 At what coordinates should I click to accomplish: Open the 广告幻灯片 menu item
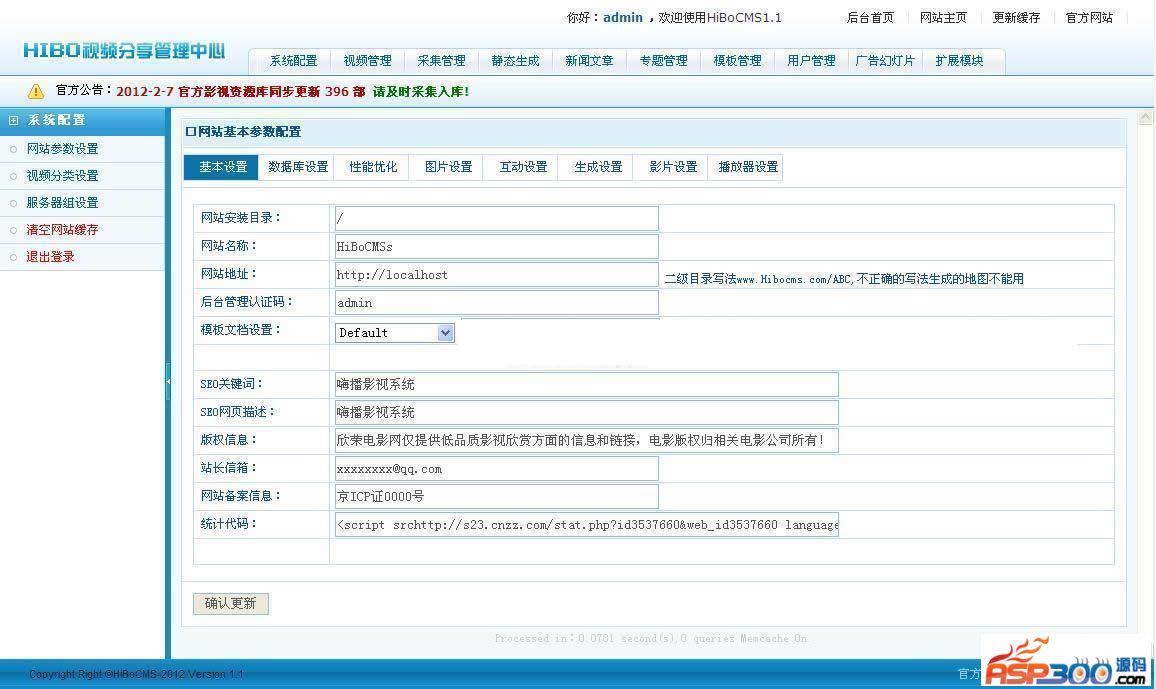(x=885, y=61)
